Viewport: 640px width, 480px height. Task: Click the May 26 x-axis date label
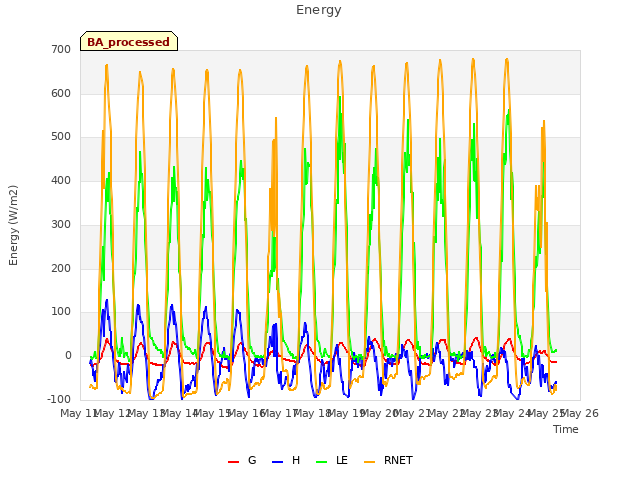(x=580, y=413)
